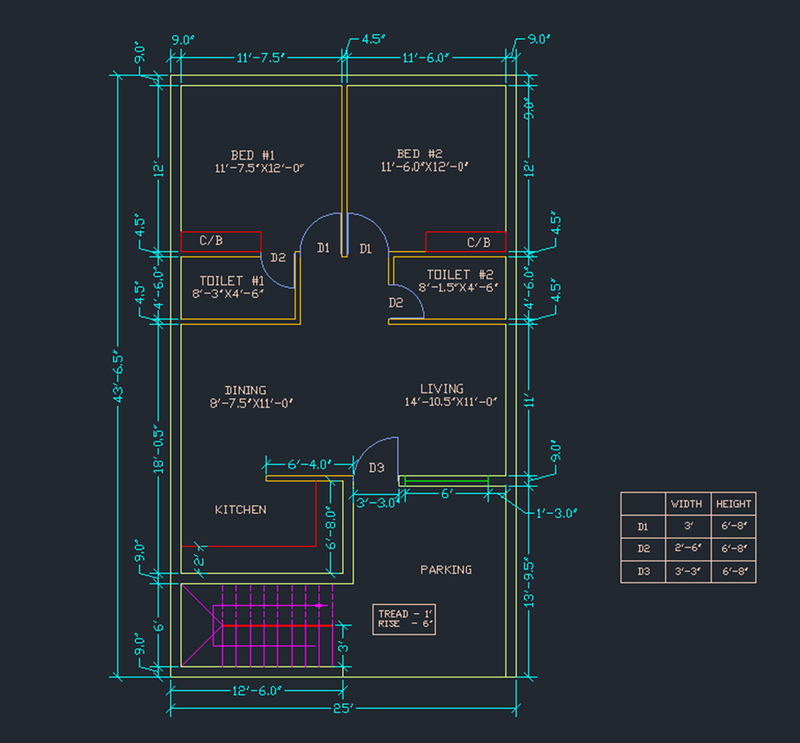800x743 pixels.
Task: Select the 11'-6.0" top dimension text
Action: pyautogui.click(x=426, y=58)
